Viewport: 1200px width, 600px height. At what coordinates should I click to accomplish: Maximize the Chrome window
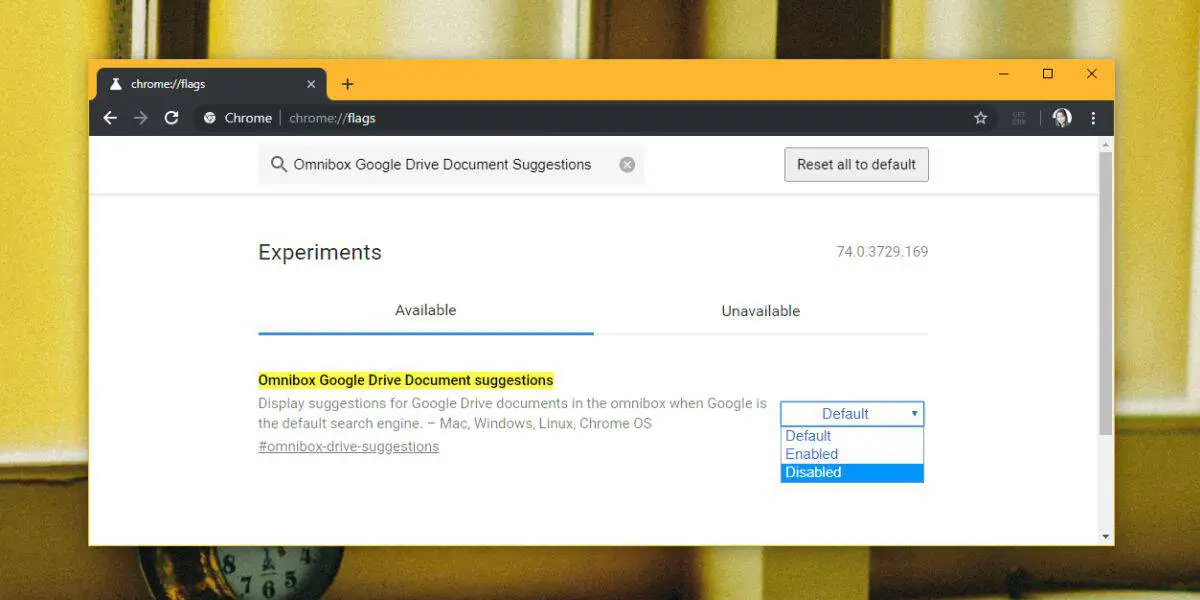pos(1048,73)
